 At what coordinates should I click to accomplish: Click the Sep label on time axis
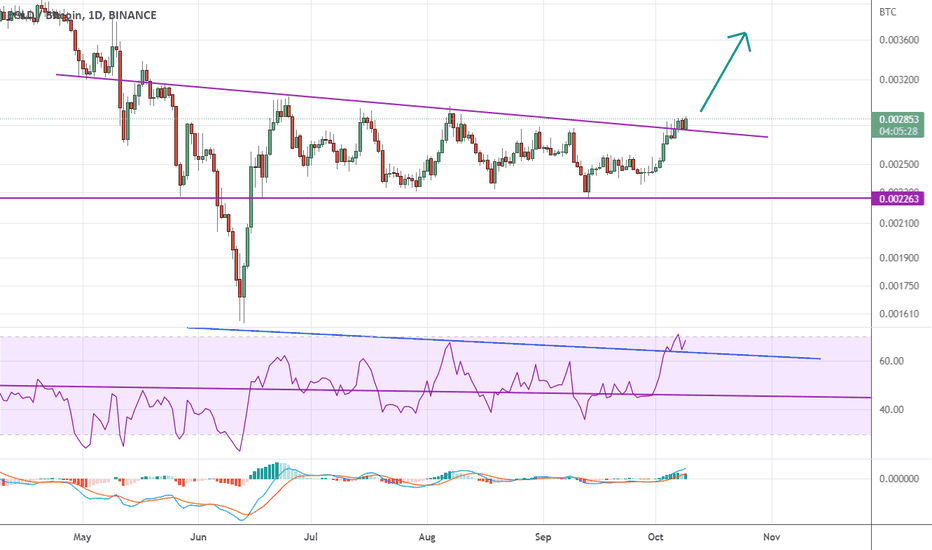tap(543, 537)
